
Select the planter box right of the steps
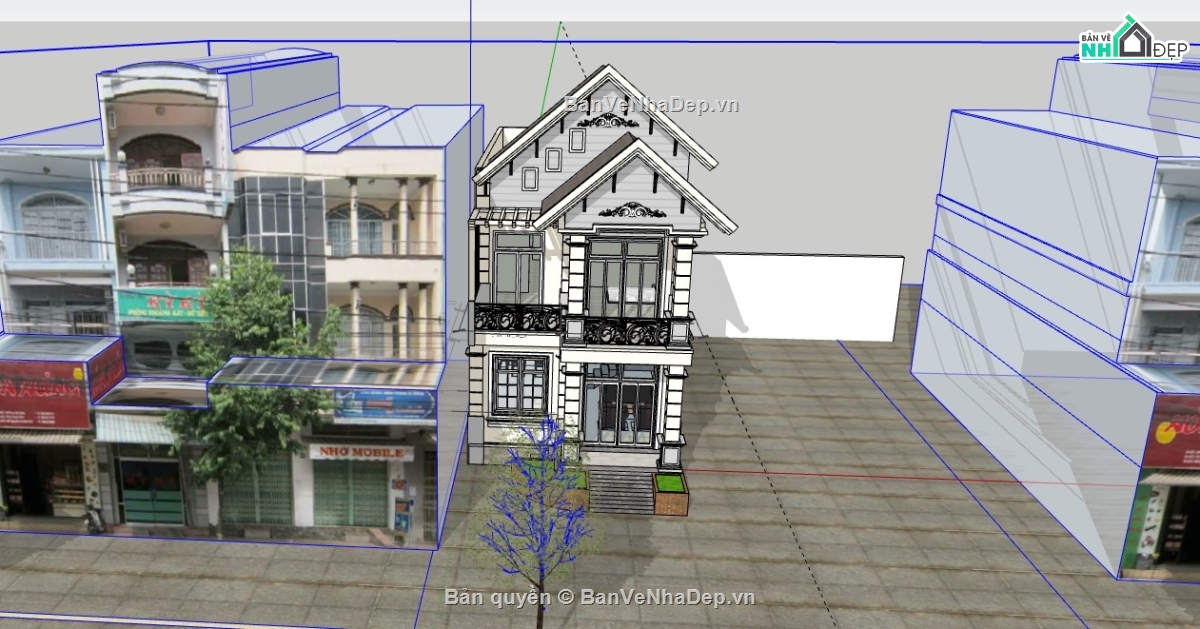click(671, 492)
